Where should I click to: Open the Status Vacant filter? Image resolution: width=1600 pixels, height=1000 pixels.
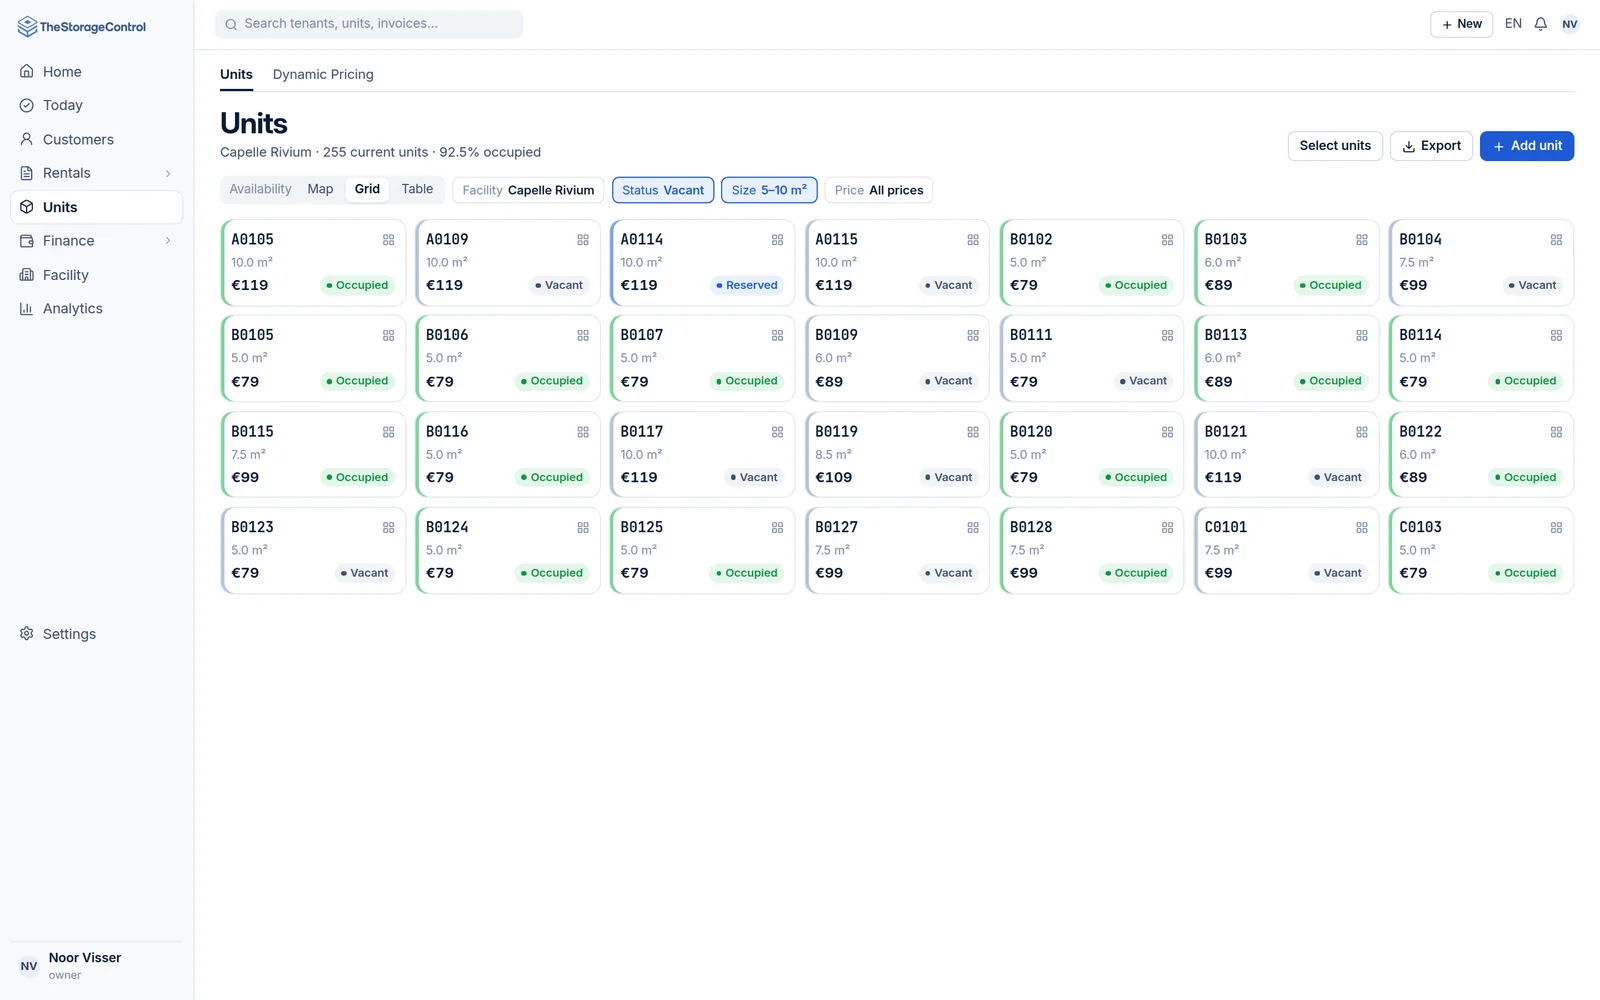(663, 190)
